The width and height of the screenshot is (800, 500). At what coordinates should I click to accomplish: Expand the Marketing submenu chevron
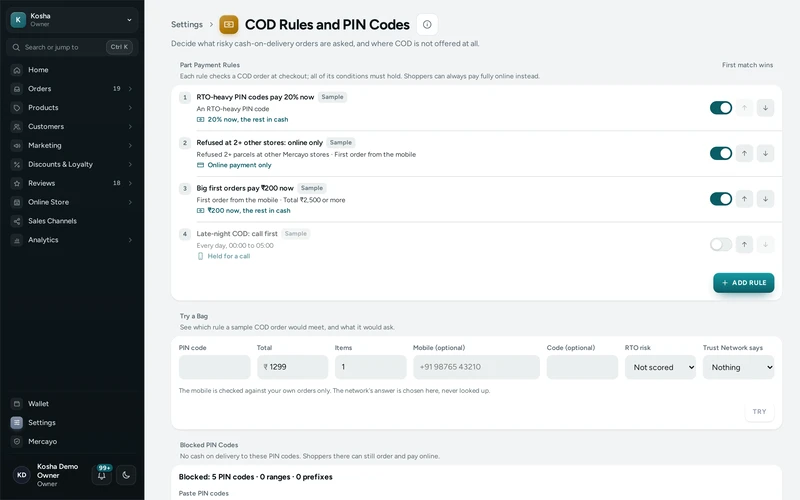coord(130,145)
